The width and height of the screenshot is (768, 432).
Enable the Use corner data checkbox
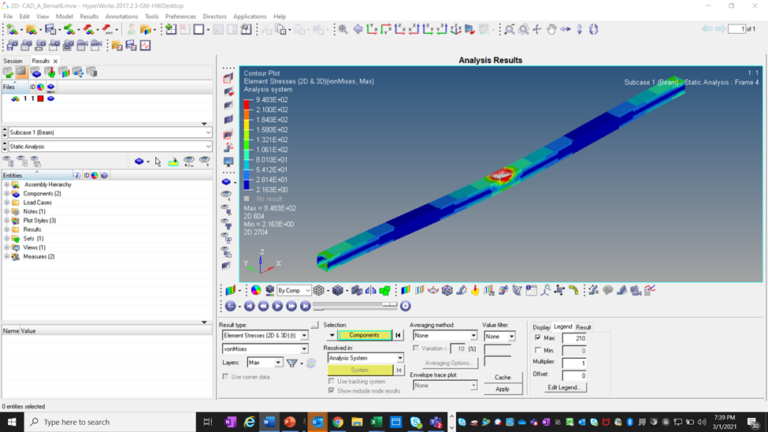pos(225,376)
